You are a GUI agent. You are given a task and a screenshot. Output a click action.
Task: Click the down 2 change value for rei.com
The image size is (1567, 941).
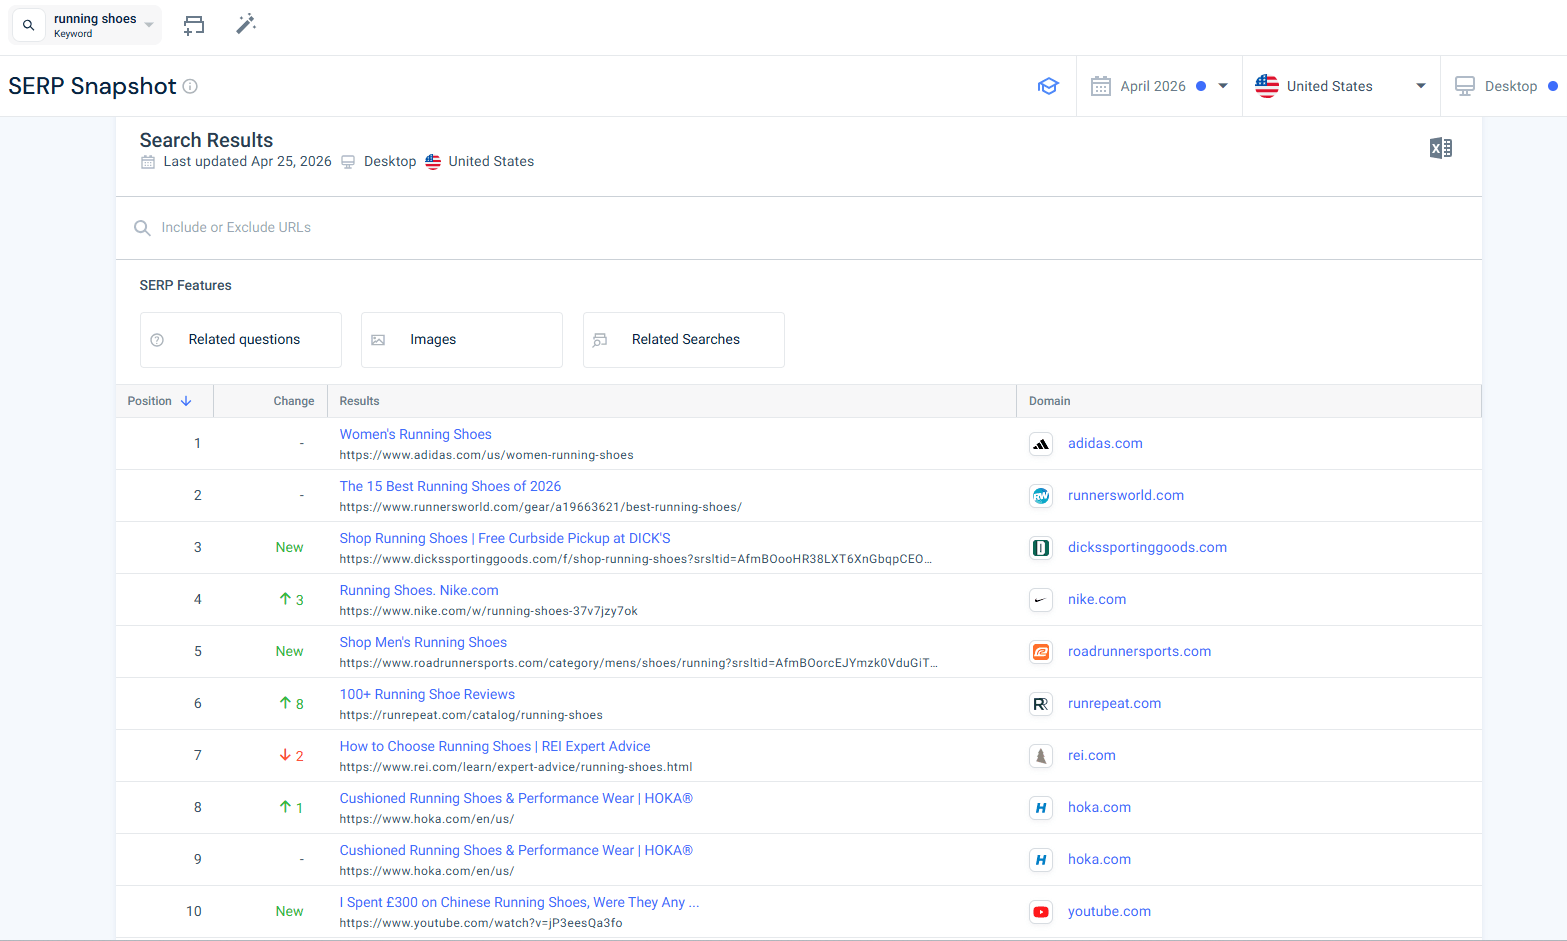(x=291, y=755)
